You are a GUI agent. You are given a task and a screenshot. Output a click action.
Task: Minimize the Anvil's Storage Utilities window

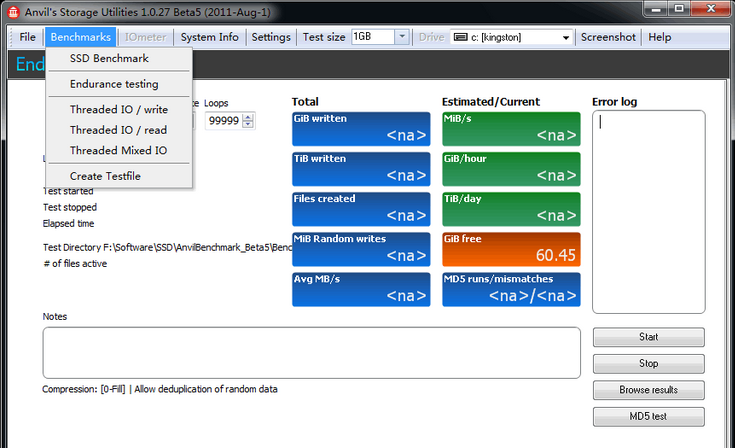(656, 8)
